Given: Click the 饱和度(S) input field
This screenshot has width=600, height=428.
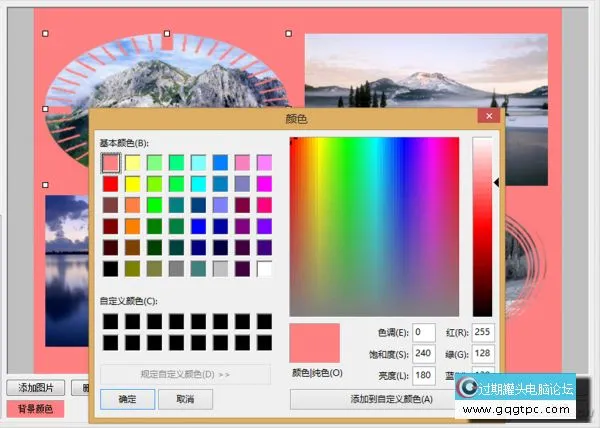Looking at the screenshot, I should pyautogui.click(x=424, y=354).
